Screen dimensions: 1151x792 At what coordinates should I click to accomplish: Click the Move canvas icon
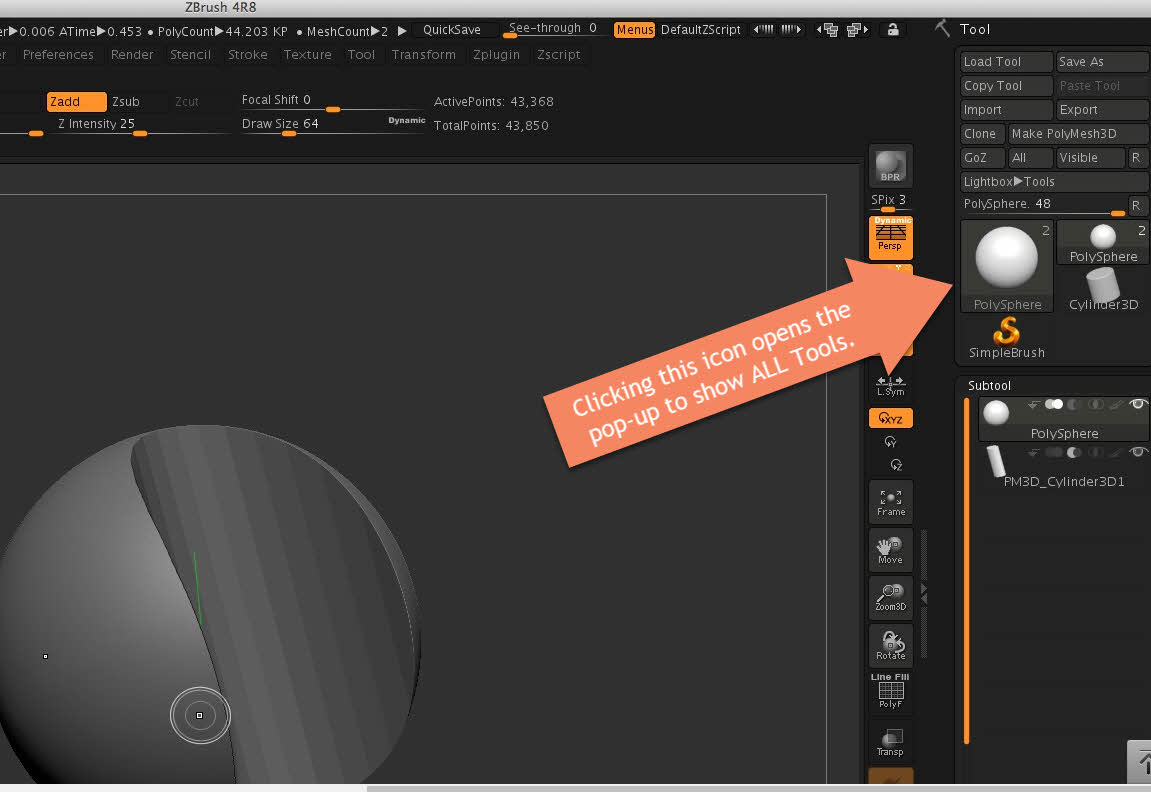[x=890, y=550]
